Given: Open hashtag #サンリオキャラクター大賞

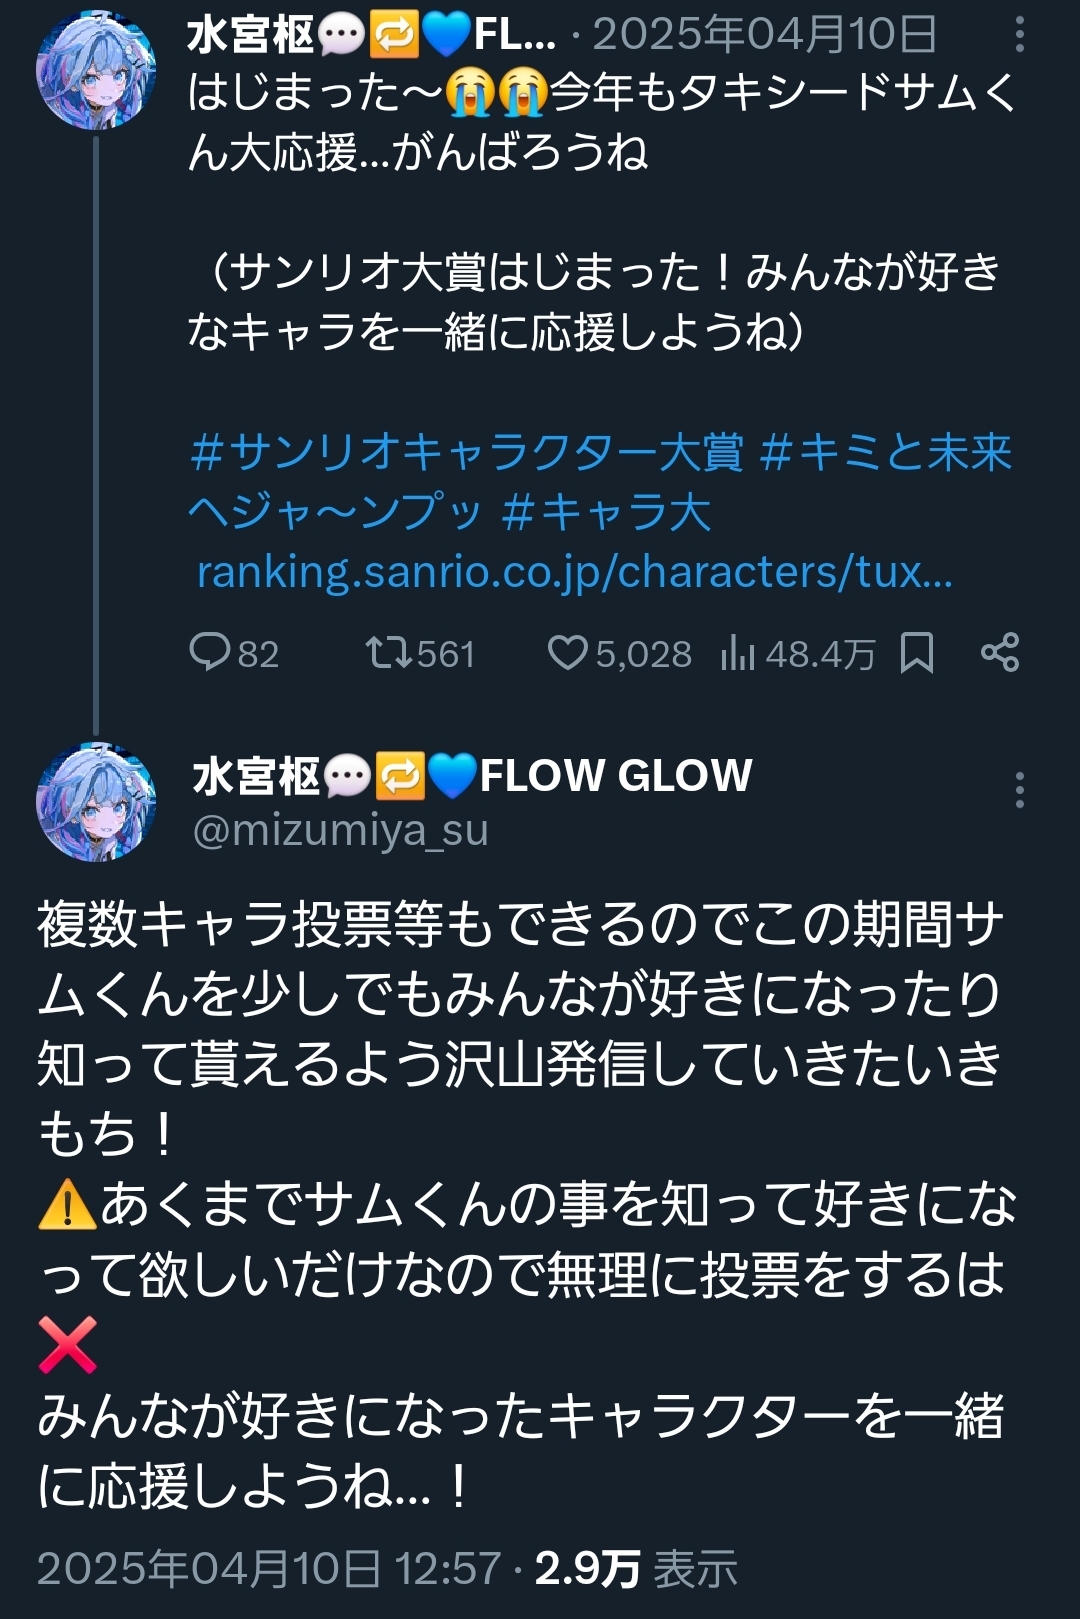Looking at the screenshot, I should point(467,453).
